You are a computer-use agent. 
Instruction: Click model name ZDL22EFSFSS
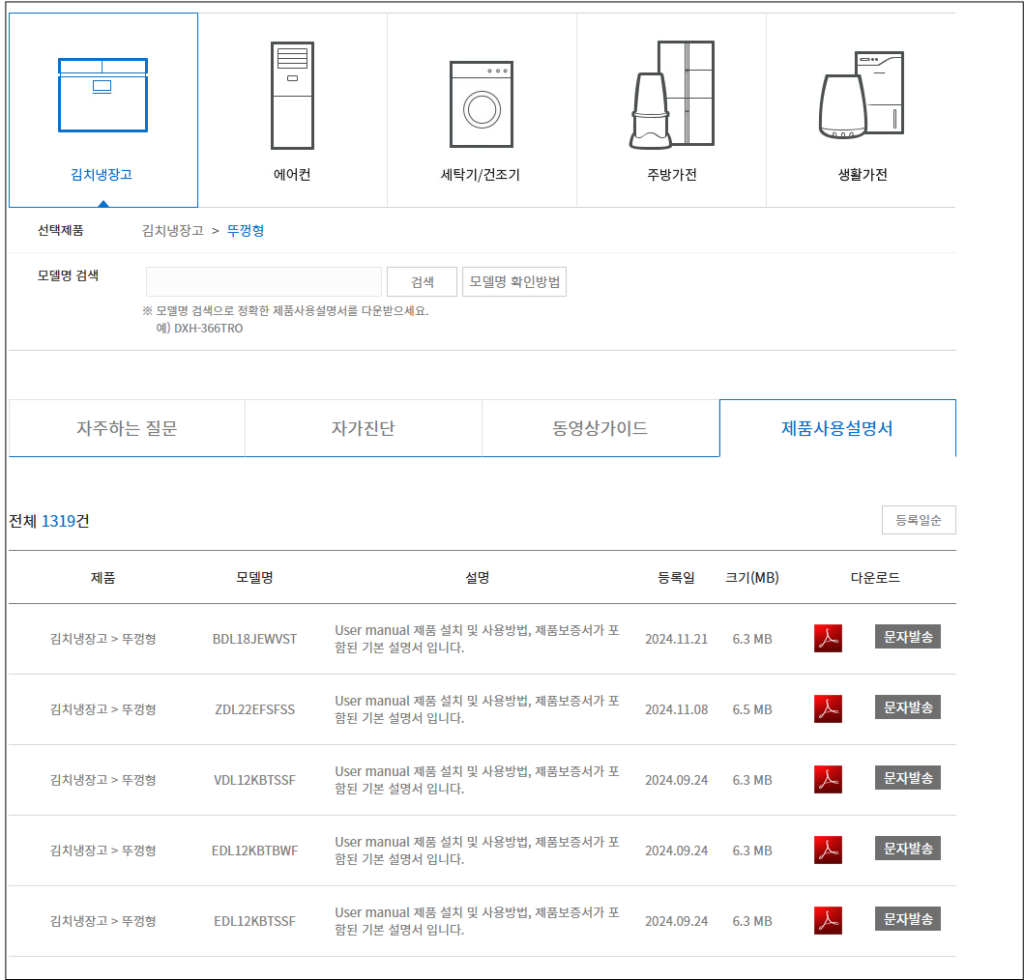(x=255, y=710)
